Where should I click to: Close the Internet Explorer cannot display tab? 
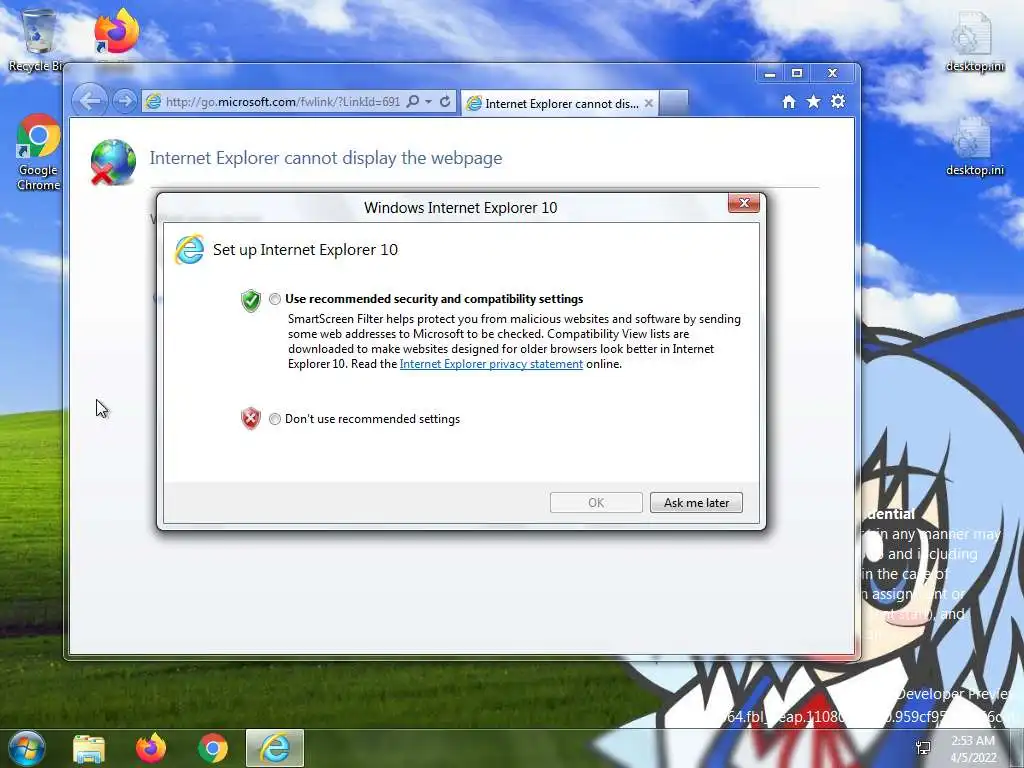[648, 103]
